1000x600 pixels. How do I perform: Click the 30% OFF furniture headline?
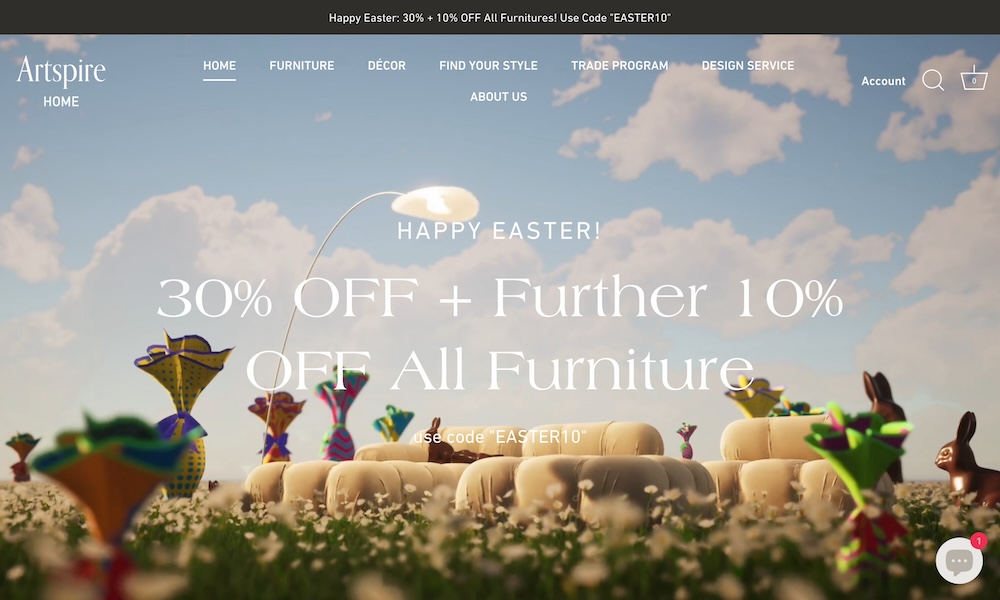pos(500,334)
